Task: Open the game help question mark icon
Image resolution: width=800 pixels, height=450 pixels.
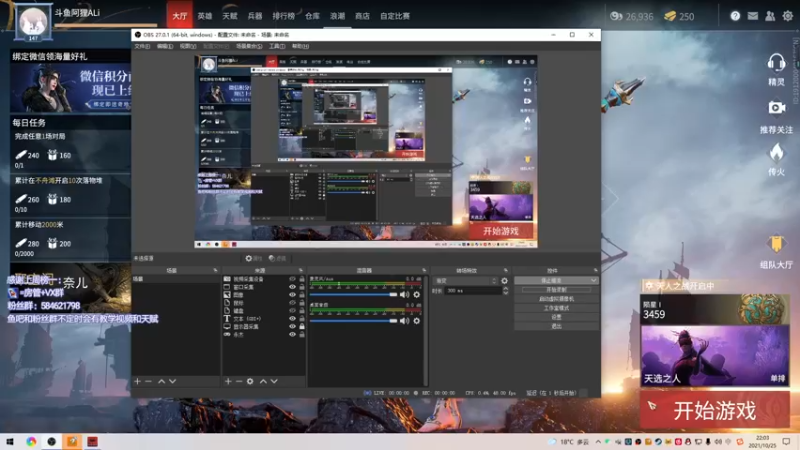Action: (735, 16)
